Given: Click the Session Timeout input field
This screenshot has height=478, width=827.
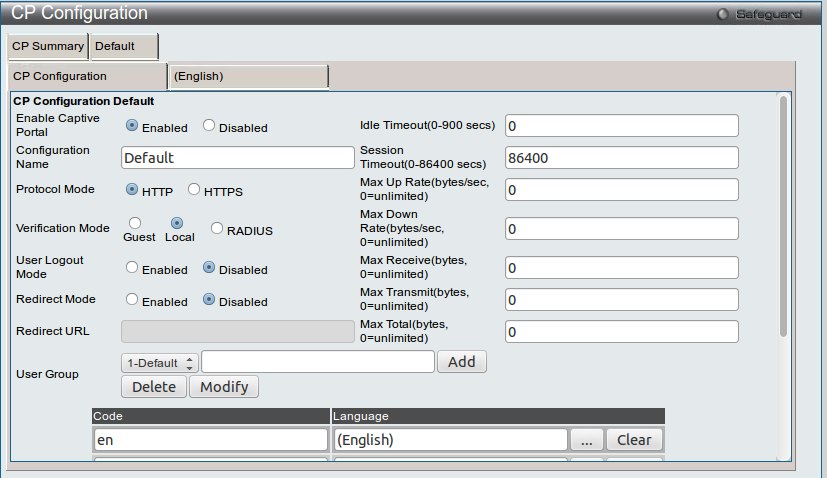Looking at the screenshot, I should (x=621, y=158).
